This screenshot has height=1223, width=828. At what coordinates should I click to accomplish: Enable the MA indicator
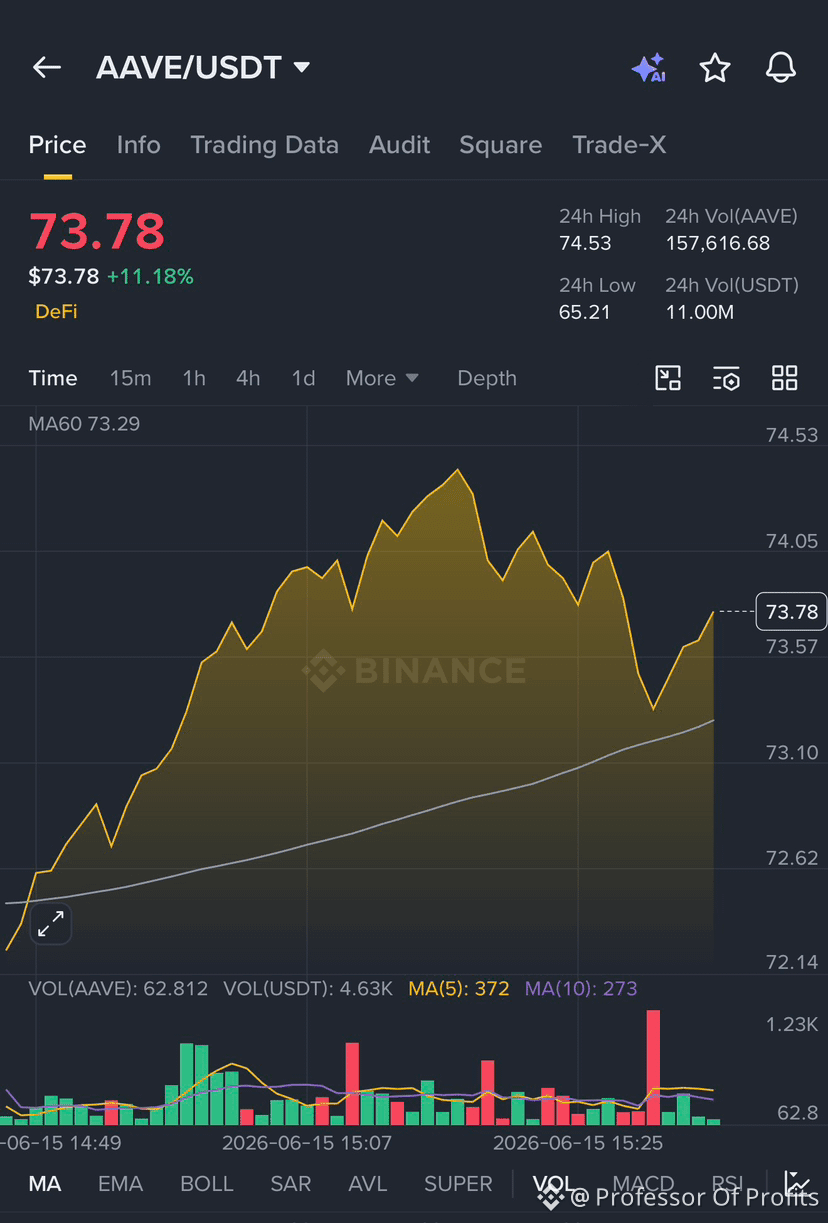pos(44,1184)
